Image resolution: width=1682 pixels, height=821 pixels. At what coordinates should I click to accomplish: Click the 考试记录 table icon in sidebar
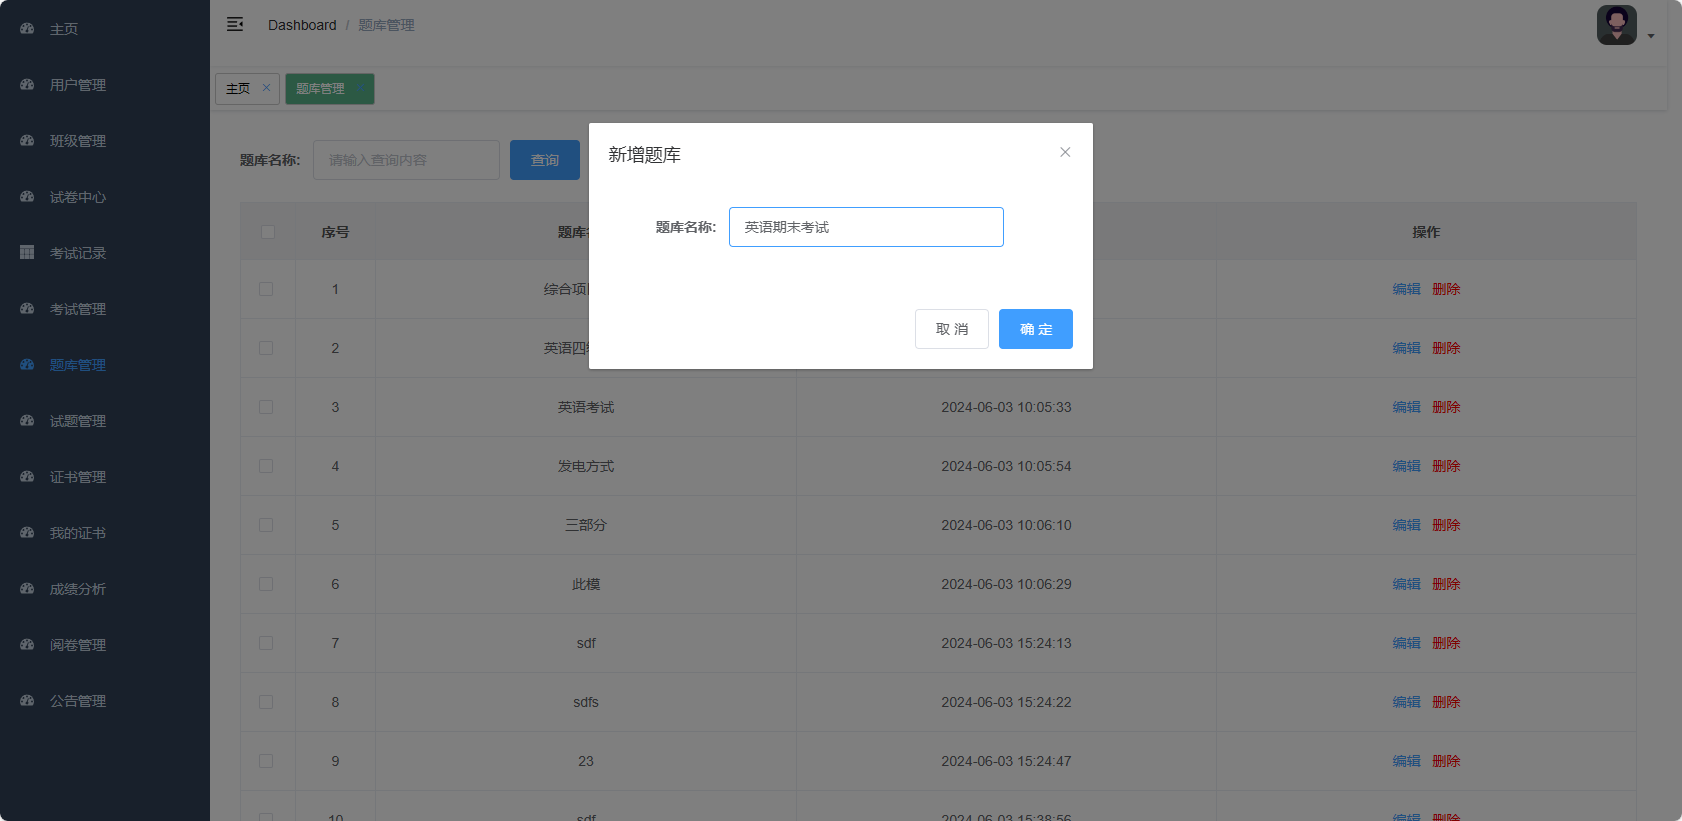27,253
